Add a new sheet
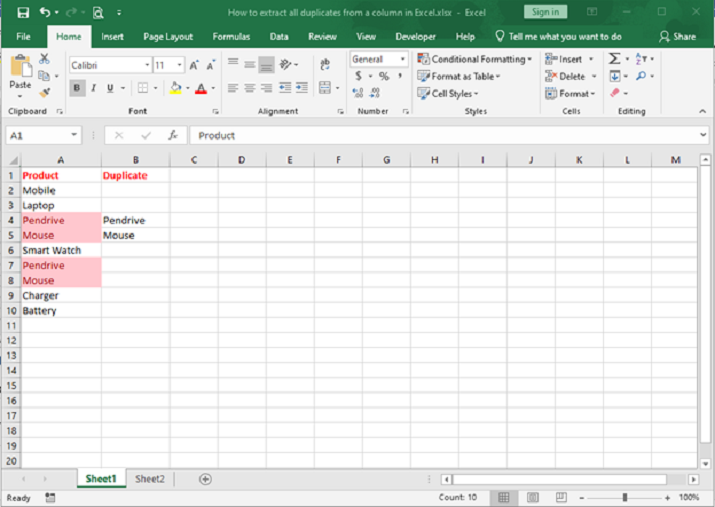The height and width of the screenshot is (507, 715). [x=205, y=479]
